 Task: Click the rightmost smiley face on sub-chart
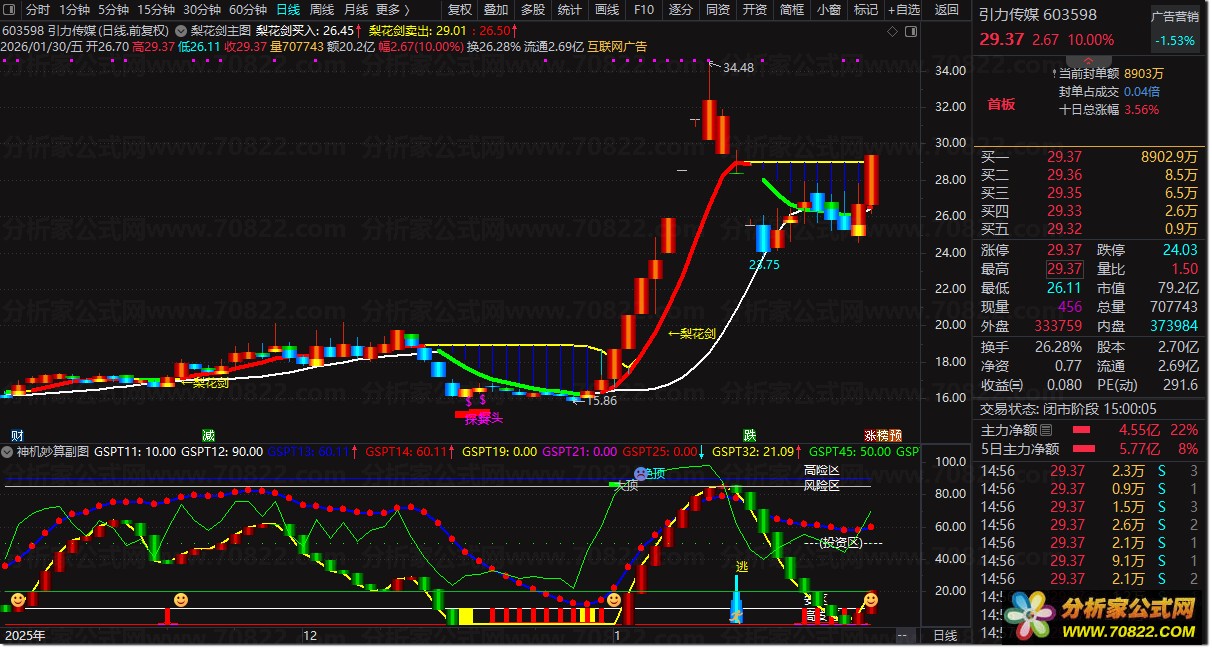pyautogui.click(x=871, y=599)
